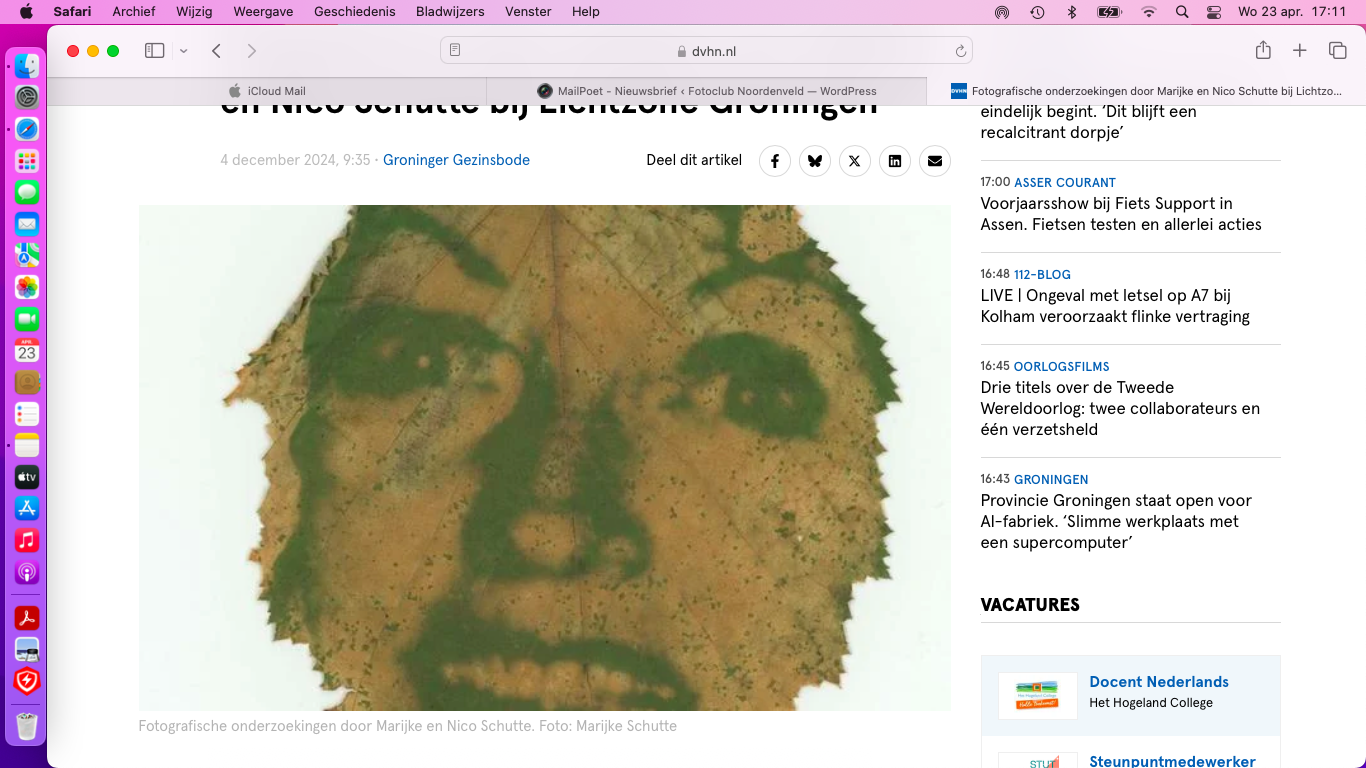Screen dimensions: 1366x768
Task: Click the leaf face article image
Action: 545,458
